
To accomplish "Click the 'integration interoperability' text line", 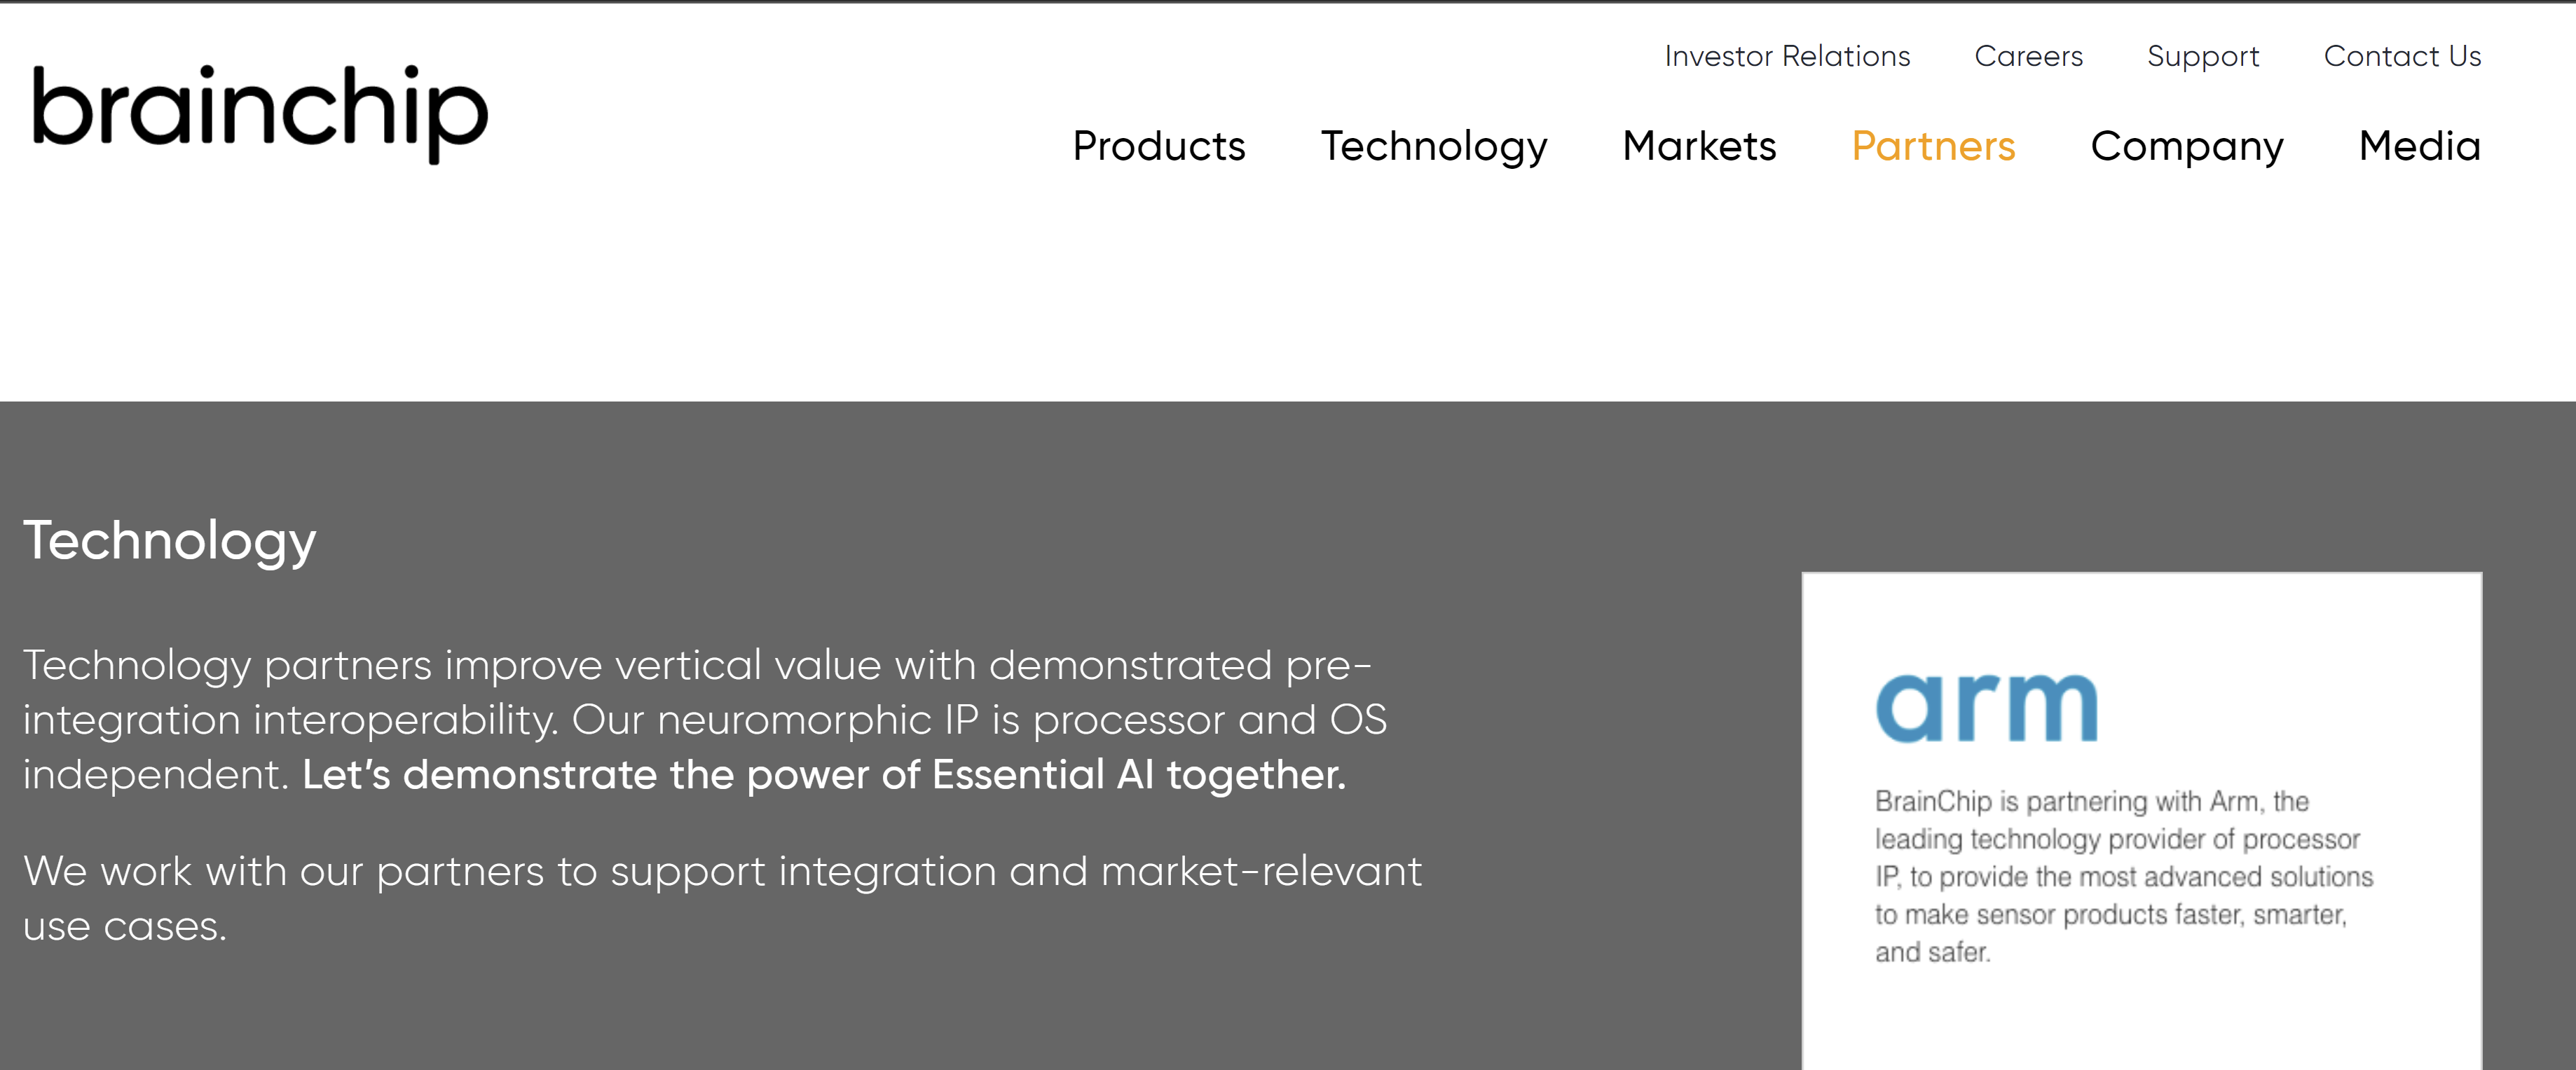I will point(705,720).
